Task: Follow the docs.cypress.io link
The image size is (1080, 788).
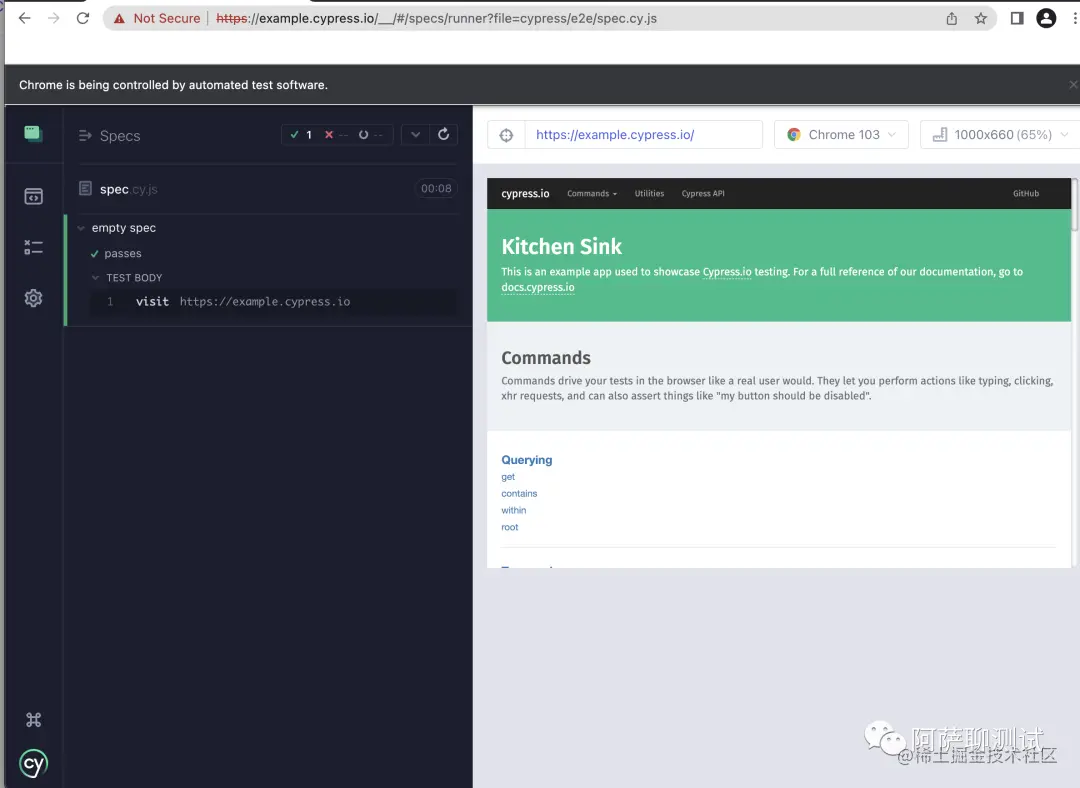Action: [x=538, y=288]
